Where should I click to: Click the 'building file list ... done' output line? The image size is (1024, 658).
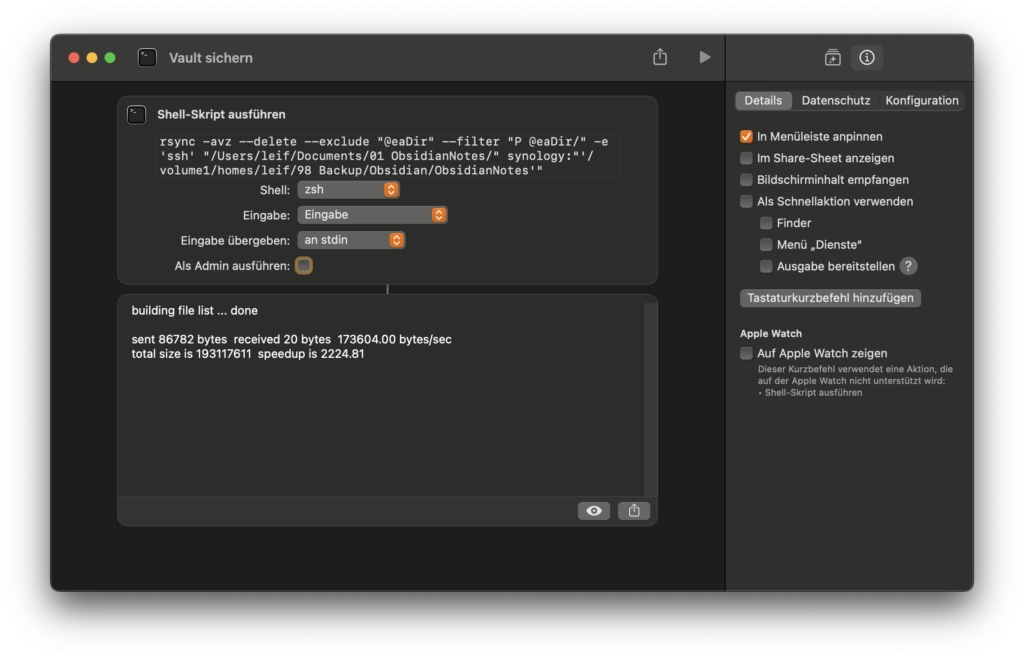coord(195,311)
